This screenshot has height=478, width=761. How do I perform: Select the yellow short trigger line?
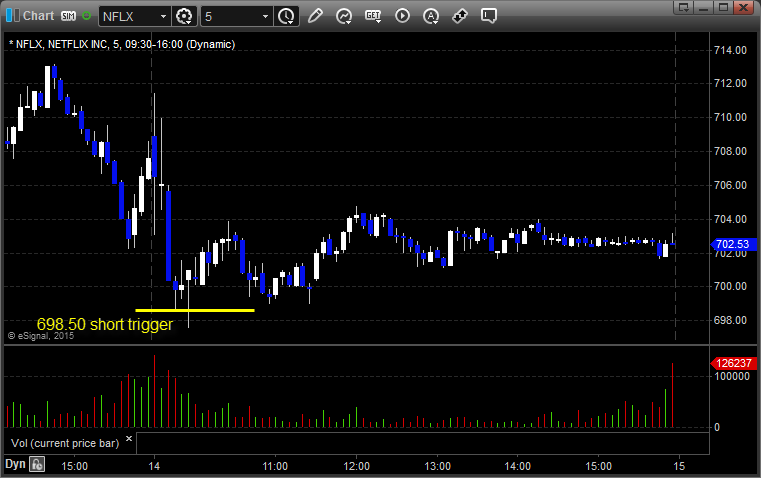tap(195, 310)
